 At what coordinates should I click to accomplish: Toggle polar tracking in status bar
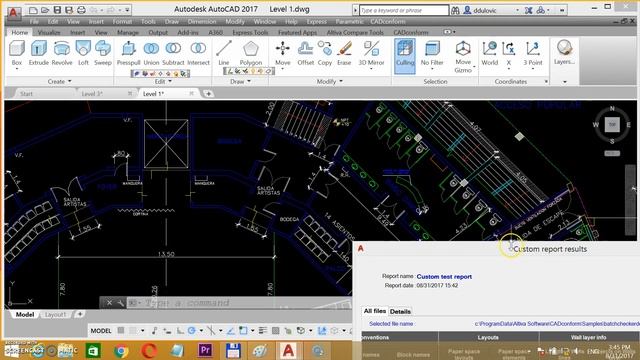(x=191, y=330)
